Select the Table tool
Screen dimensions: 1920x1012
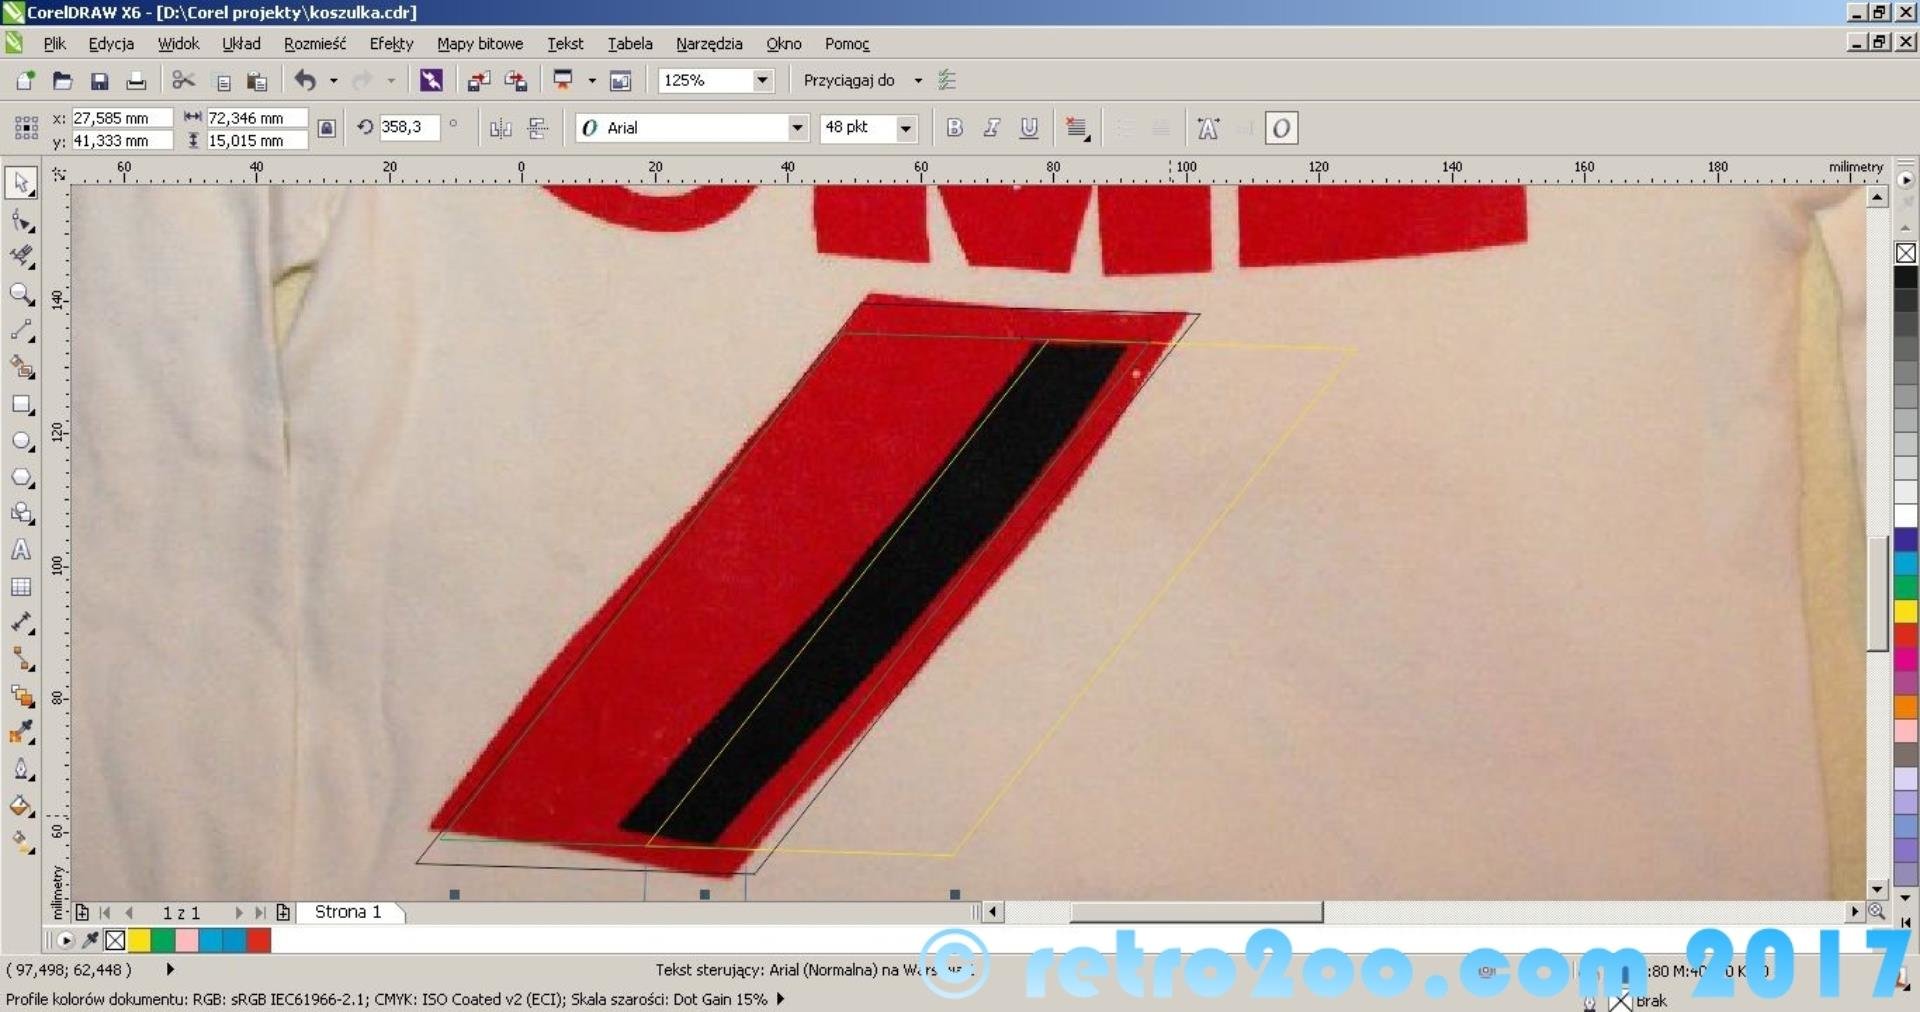[x=21, y=587]
